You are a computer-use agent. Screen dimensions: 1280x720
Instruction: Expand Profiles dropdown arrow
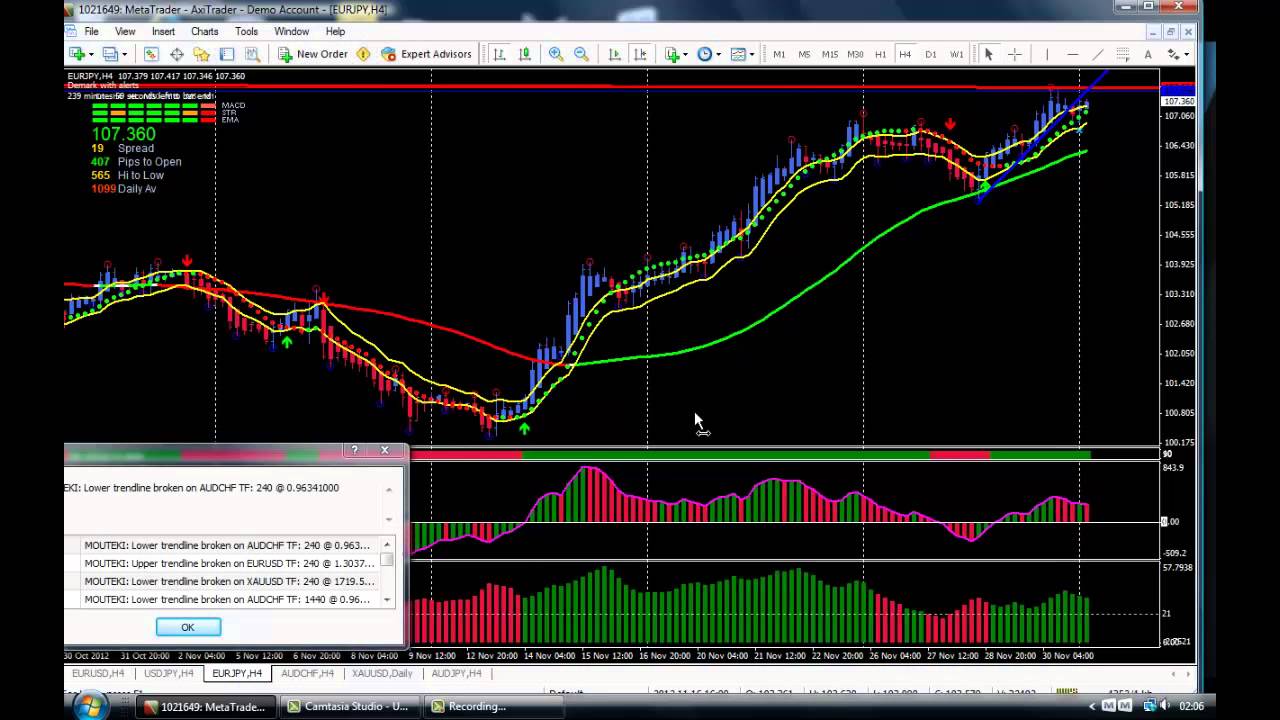pos(124,54)
